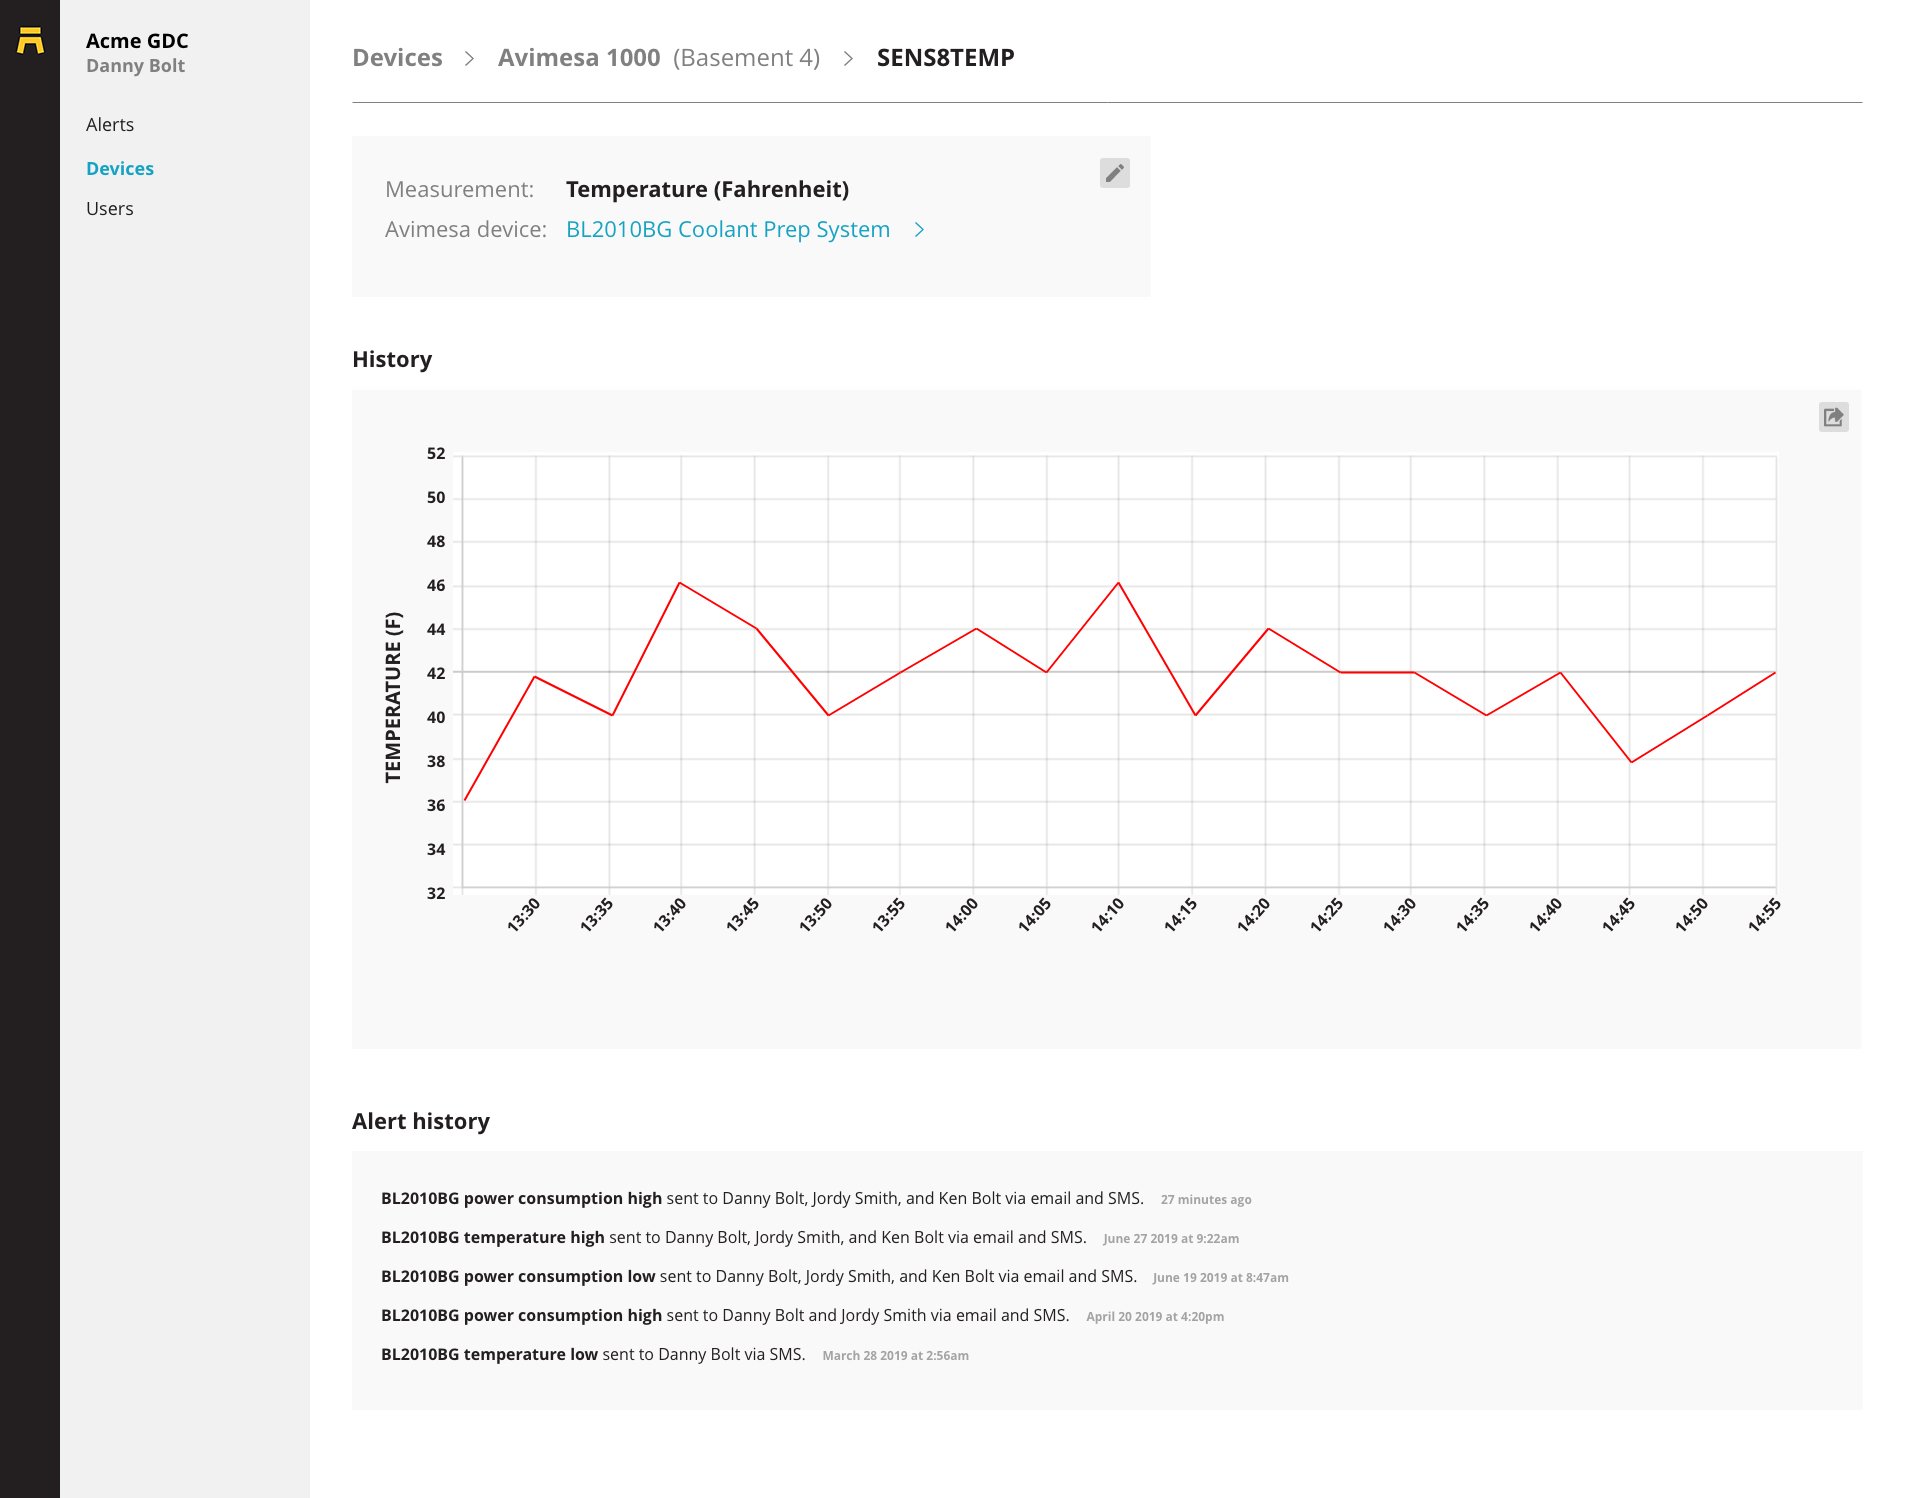Edit sensor settings with pencil icon
1920x1498 pixels.
pos(1114,173)
